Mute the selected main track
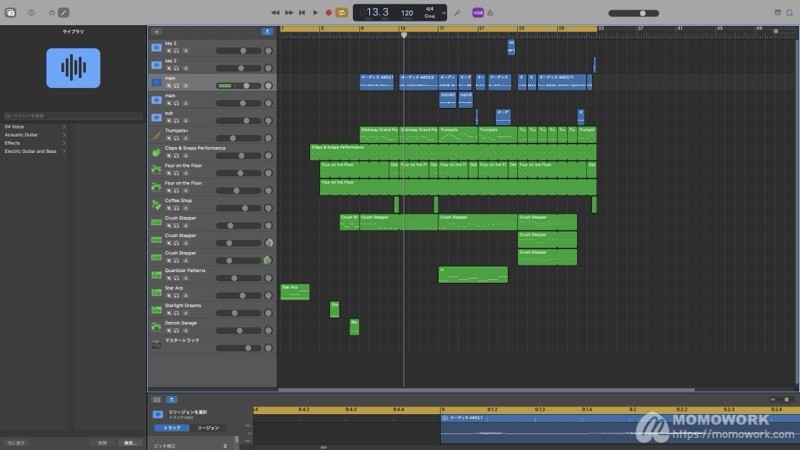 pos(169,86)
